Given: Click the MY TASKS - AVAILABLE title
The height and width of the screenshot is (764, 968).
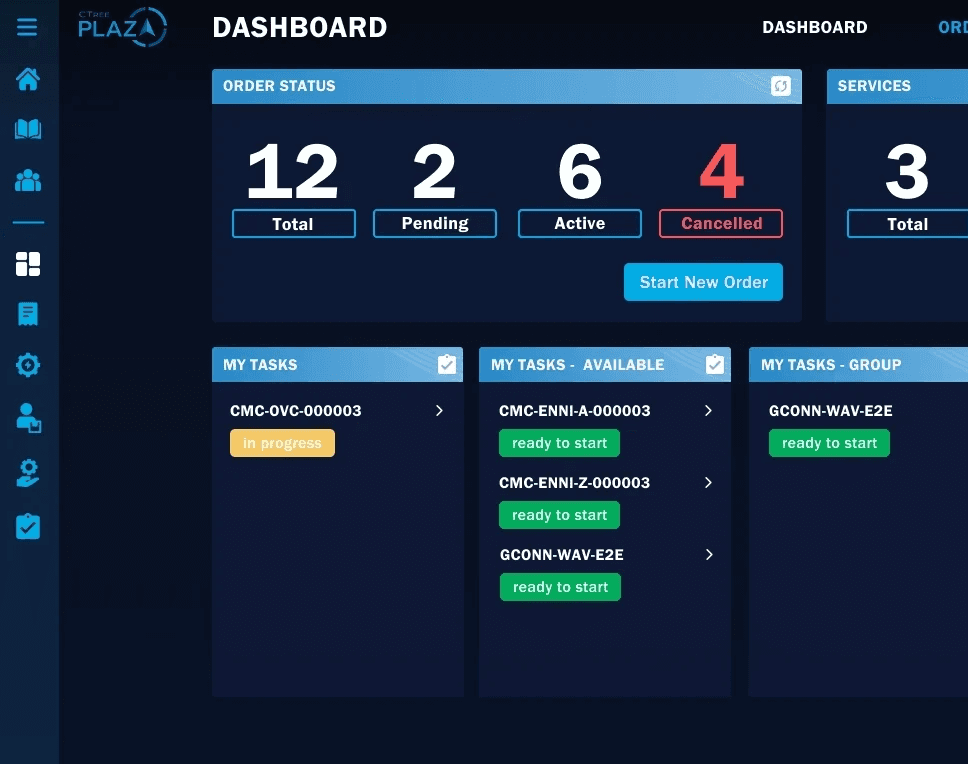Looking at the screenshot, I should coord(578,365).
